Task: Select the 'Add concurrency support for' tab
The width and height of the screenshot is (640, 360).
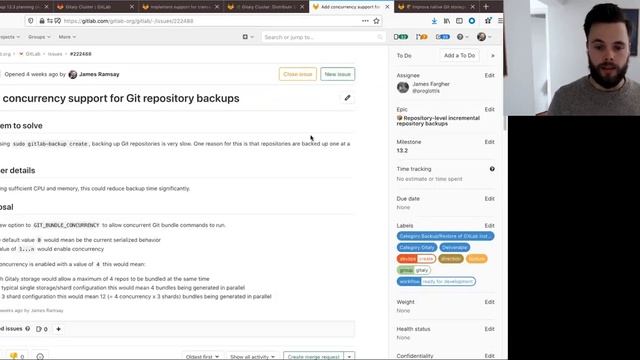Action: pos(350,7)
